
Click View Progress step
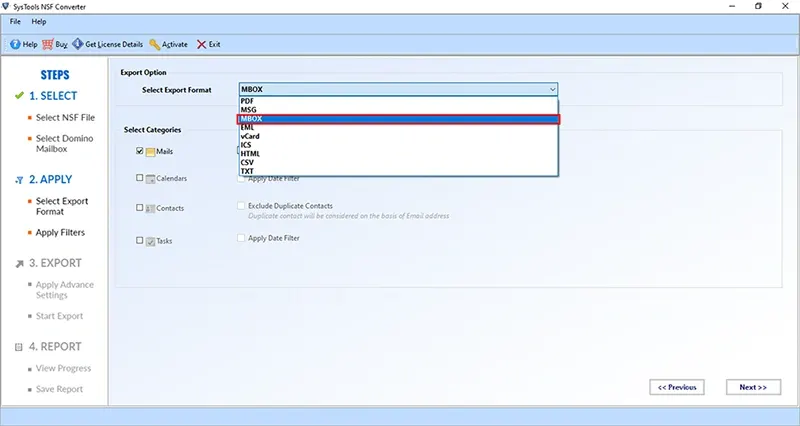63,368
